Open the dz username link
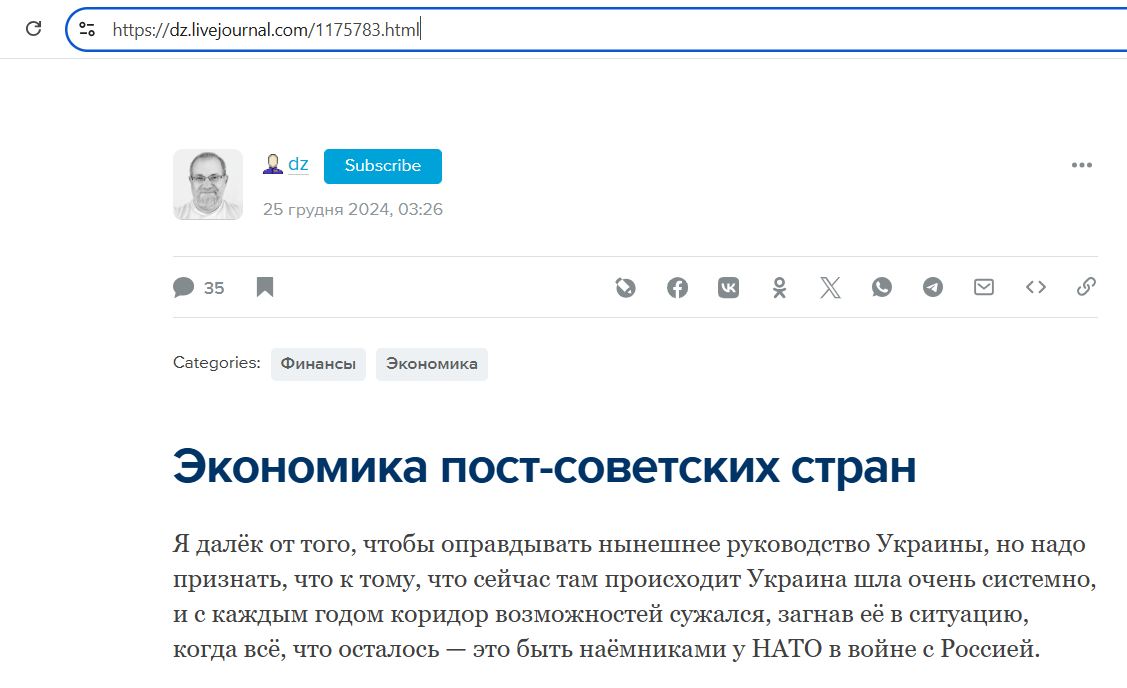Screen dimensions: 1127x688 tap(298, 165)
